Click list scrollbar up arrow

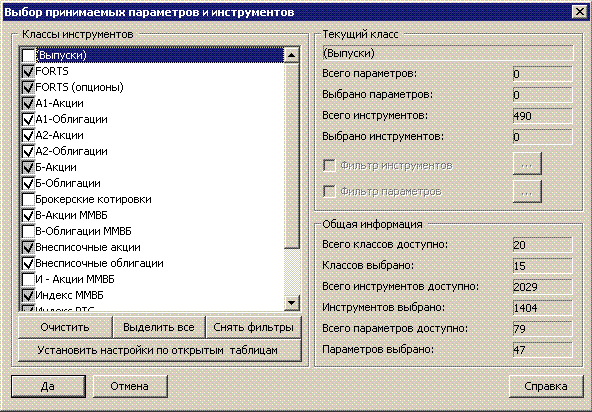click(x=291, y=55)
